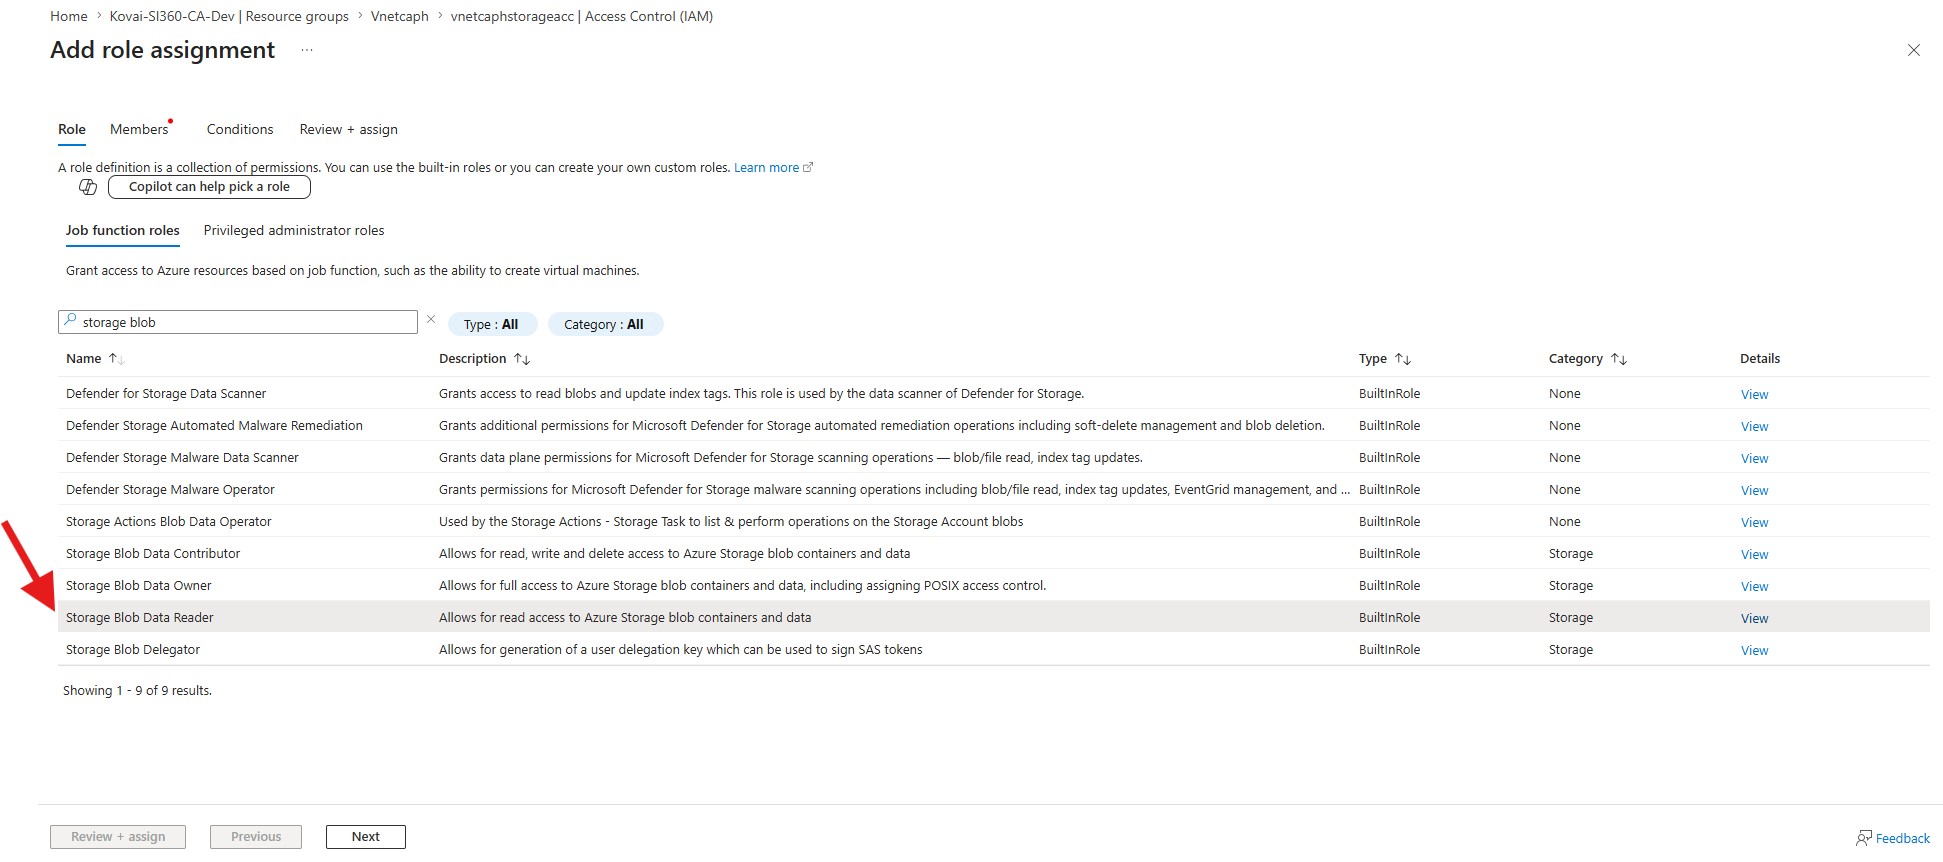
Task: Click description 'Allows for read access to Azure Storage'
Action: tap(625, 618)
